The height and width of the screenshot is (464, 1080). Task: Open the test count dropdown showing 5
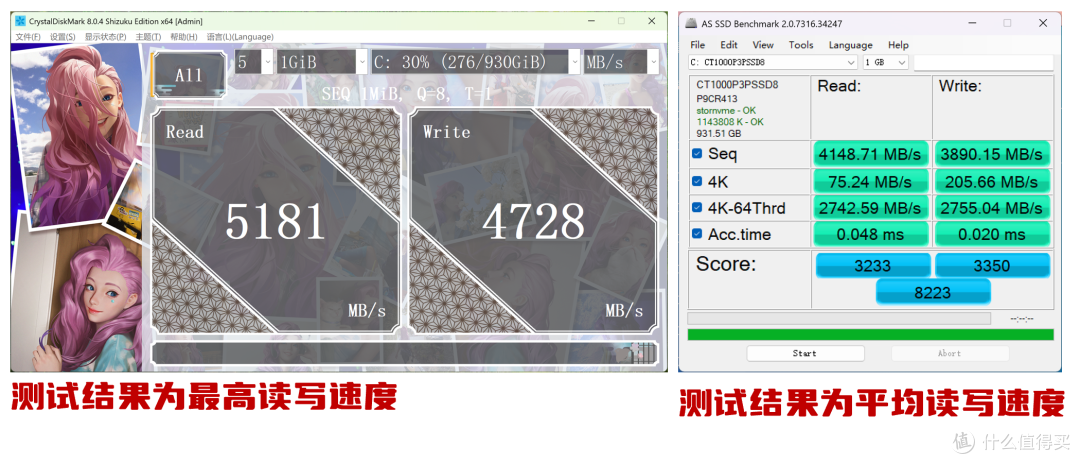click(x=254, y=62)
